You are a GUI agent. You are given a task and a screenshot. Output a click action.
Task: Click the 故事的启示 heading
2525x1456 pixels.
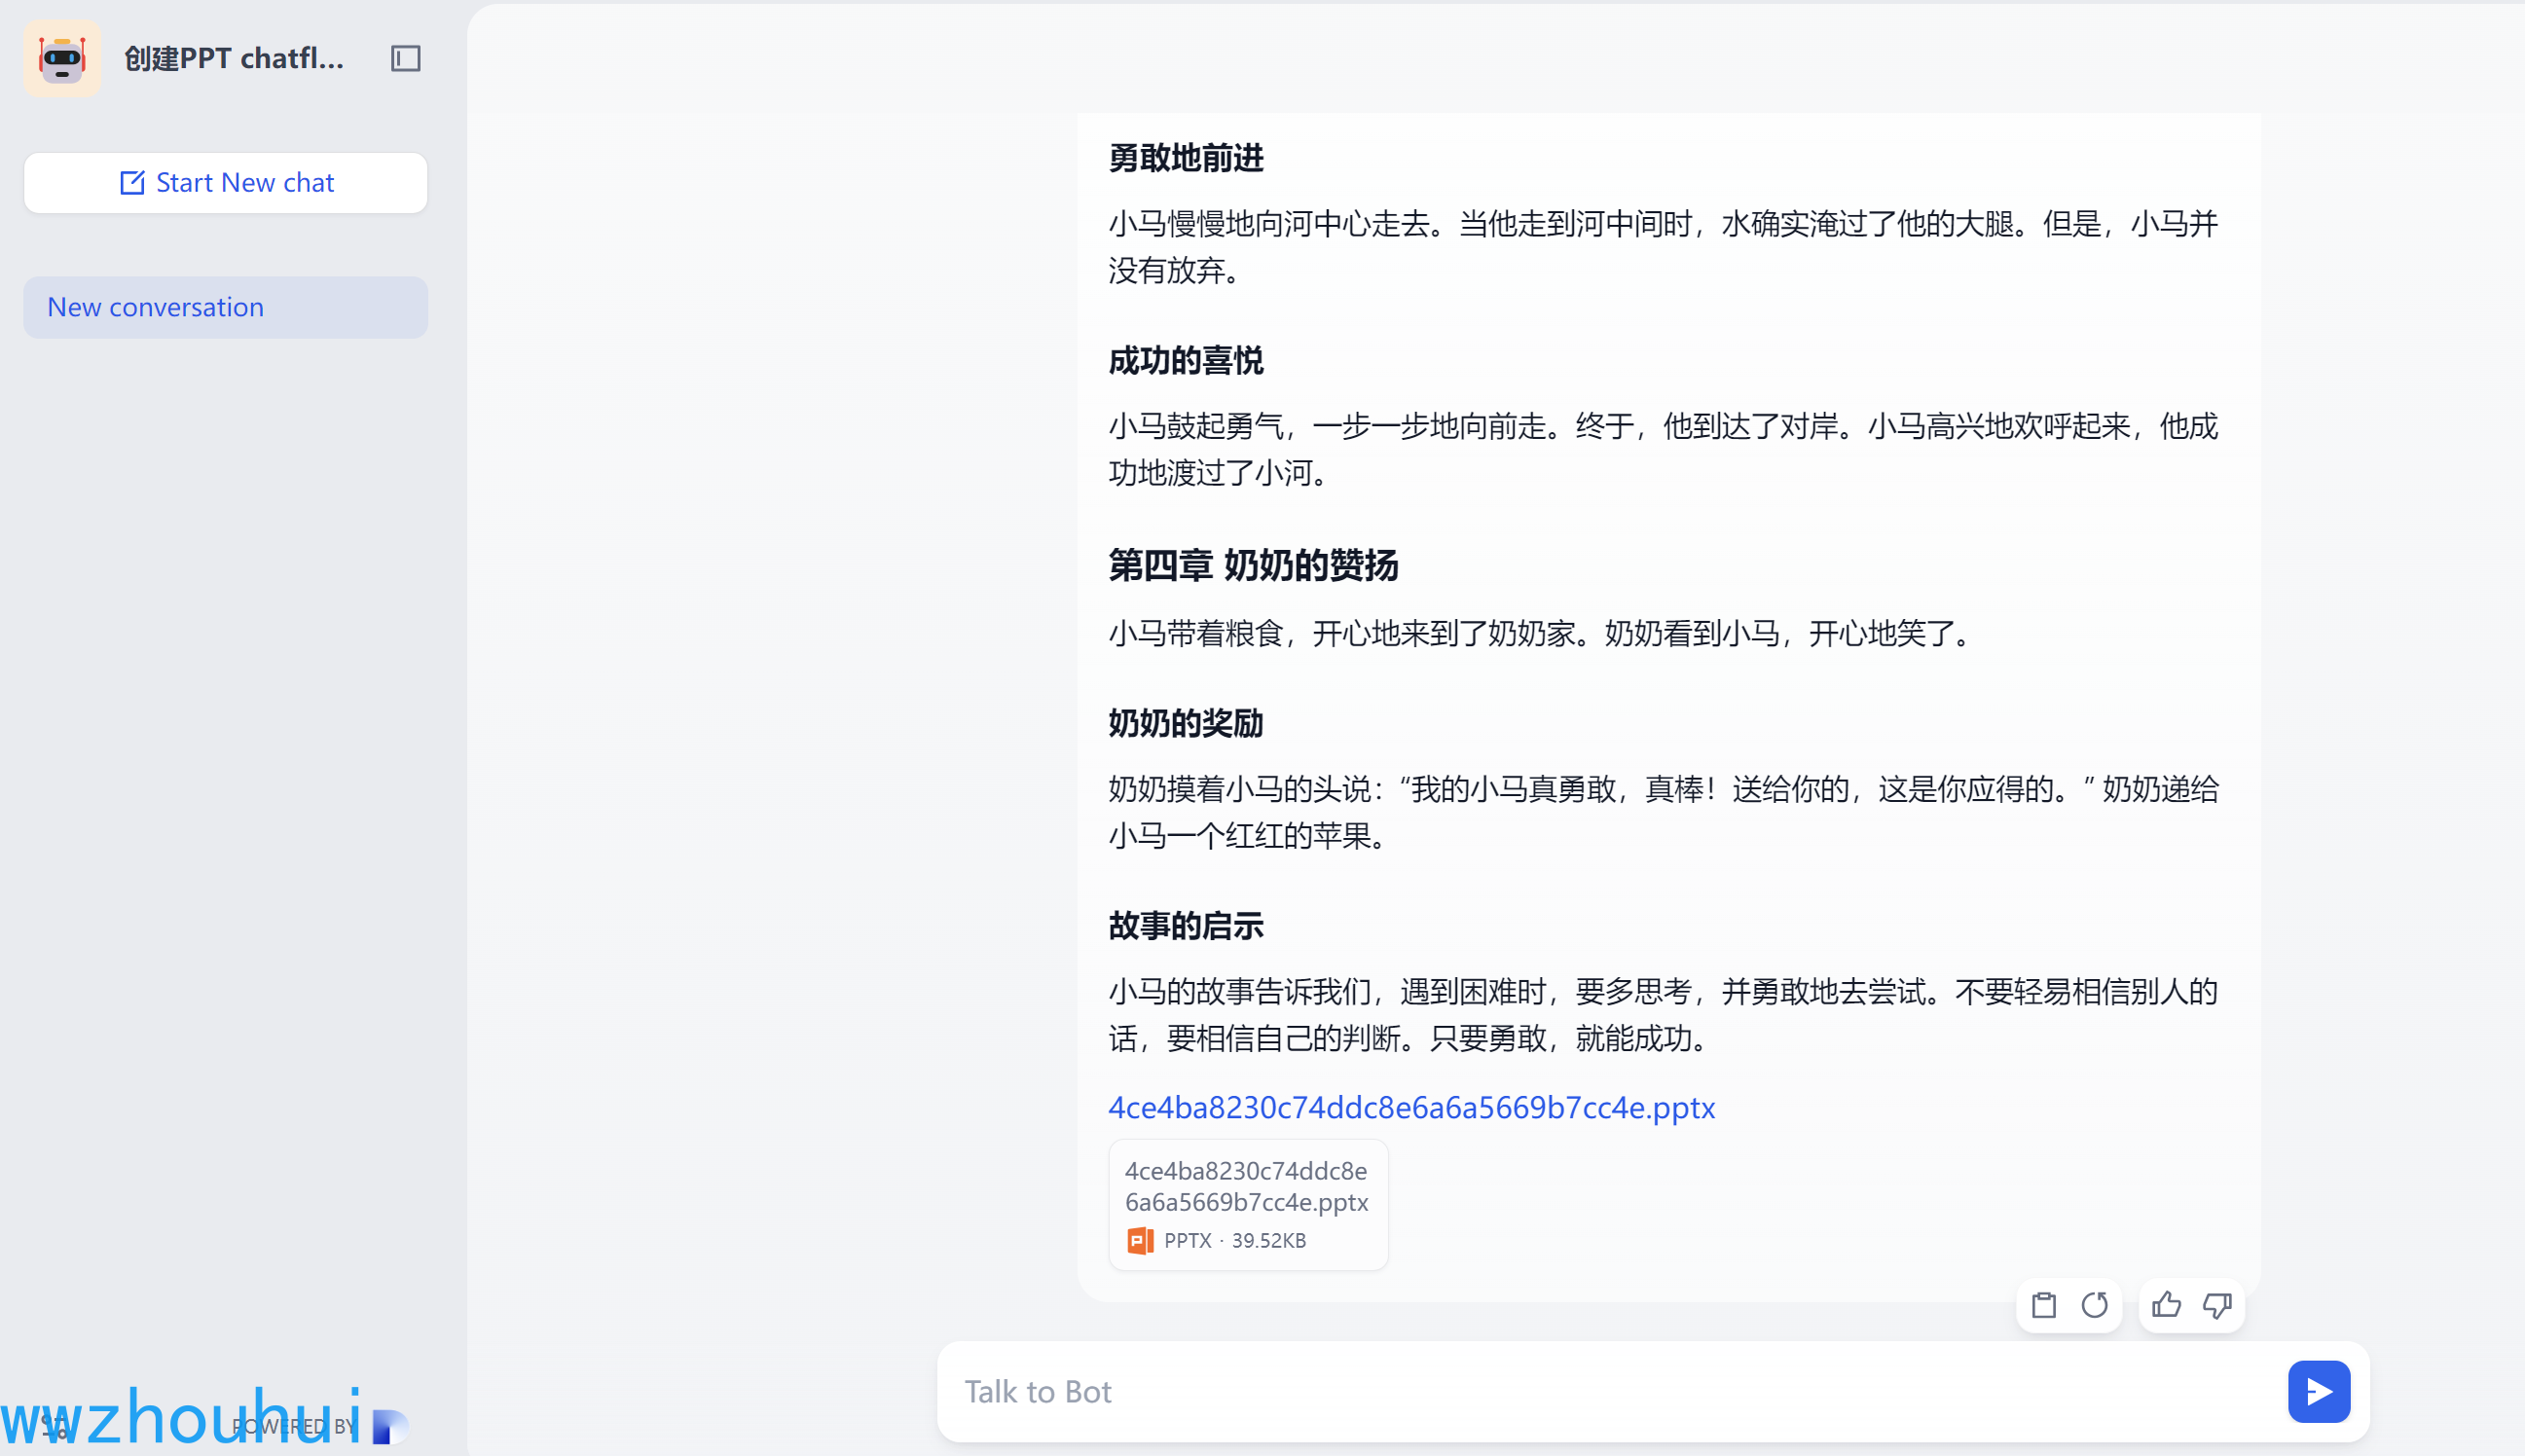(1186, 926)
